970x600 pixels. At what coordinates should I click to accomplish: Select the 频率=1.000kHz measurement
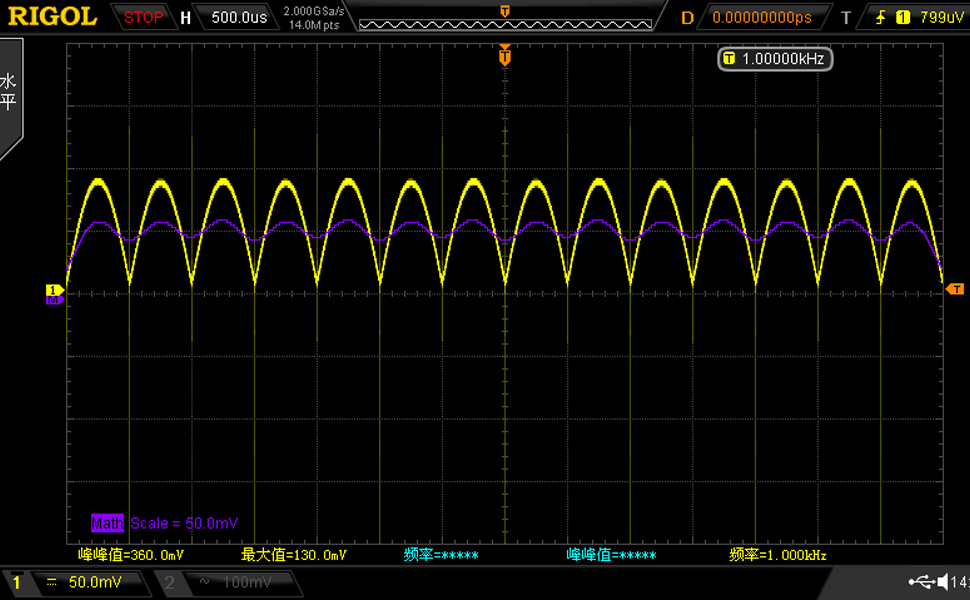tap(778, 555)
